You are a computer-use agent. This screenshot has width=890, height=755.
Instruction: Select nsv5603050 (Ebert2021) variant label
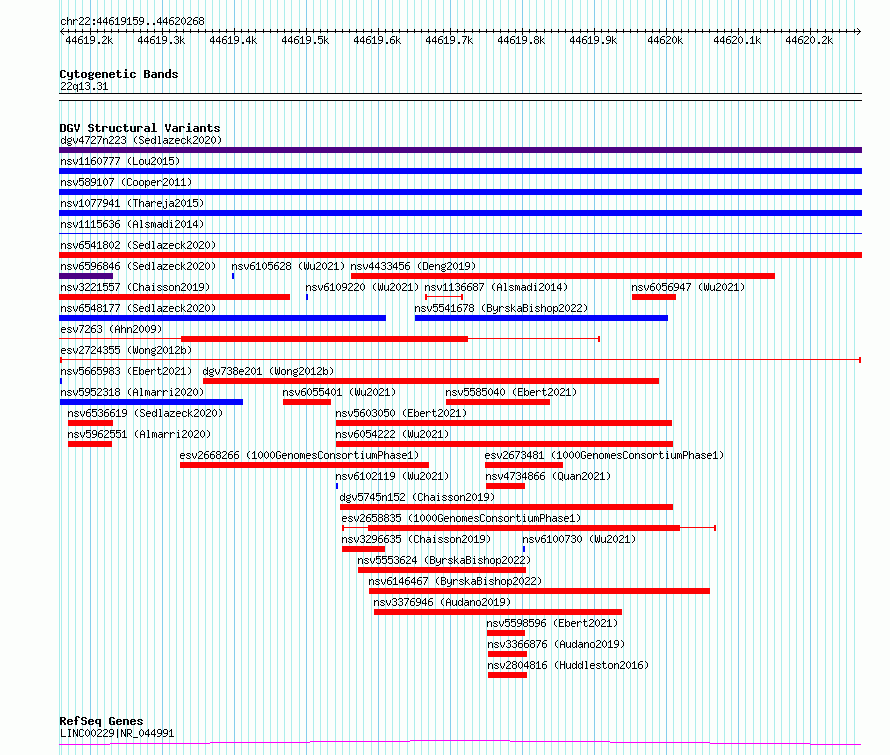click(401, 413)
